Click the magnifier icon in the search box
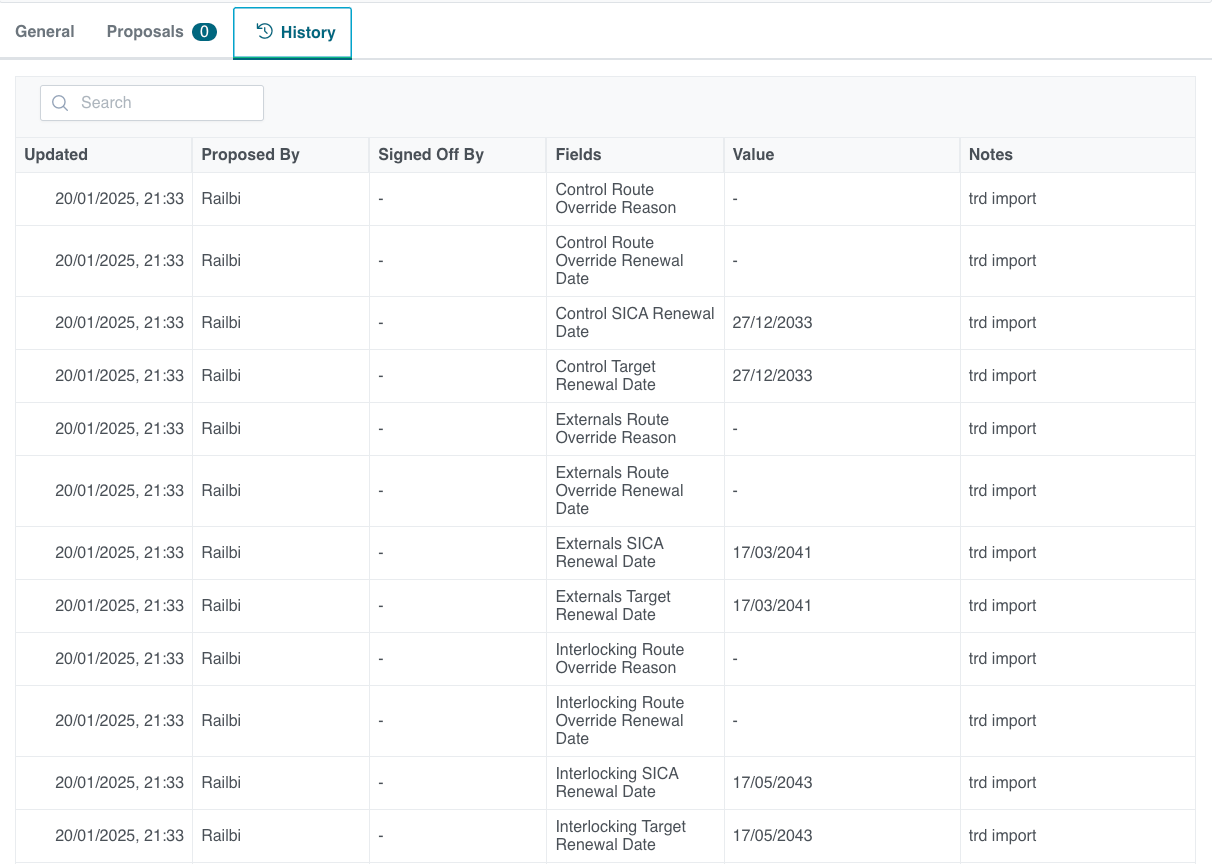 coord(60,103)
